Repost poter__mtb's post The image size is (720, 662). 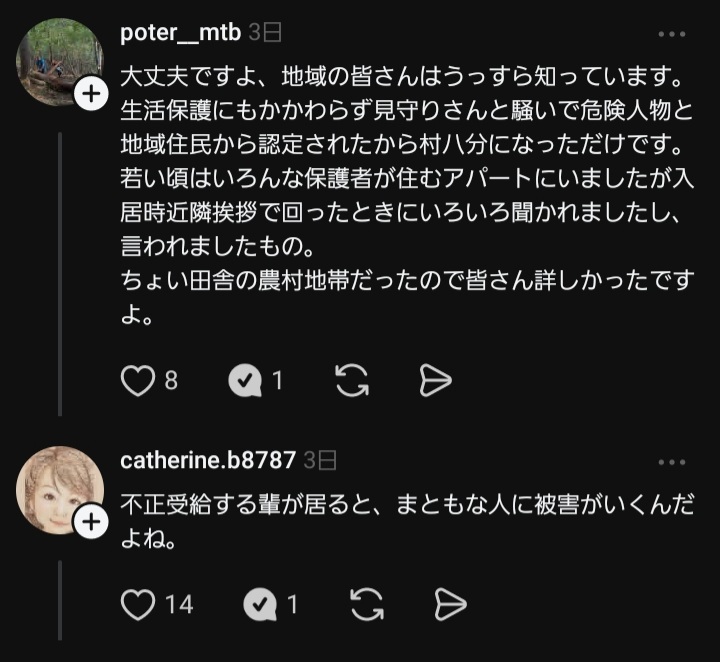click(351, 380)
